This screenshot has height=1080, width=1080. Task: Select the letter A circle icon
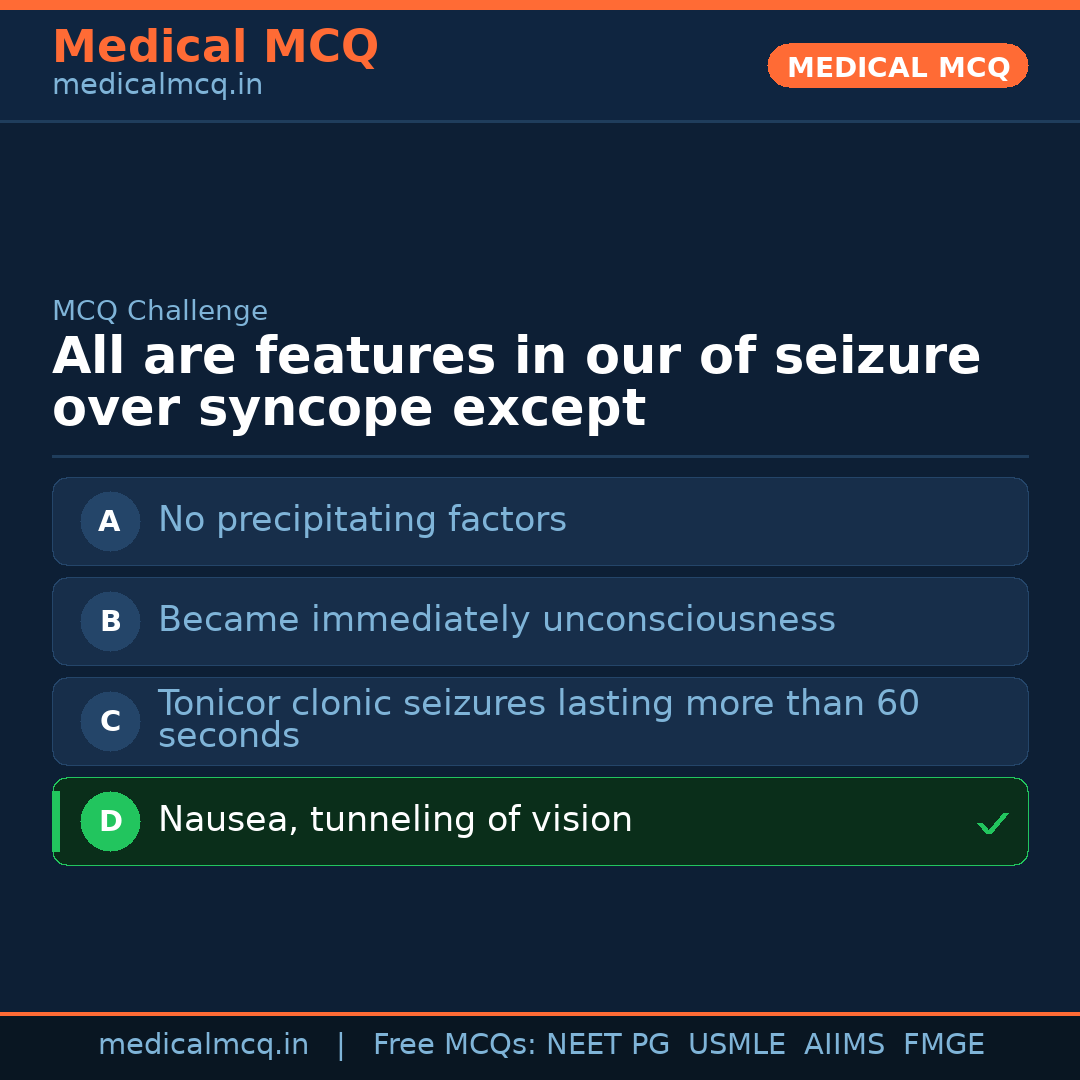[110, 521]
